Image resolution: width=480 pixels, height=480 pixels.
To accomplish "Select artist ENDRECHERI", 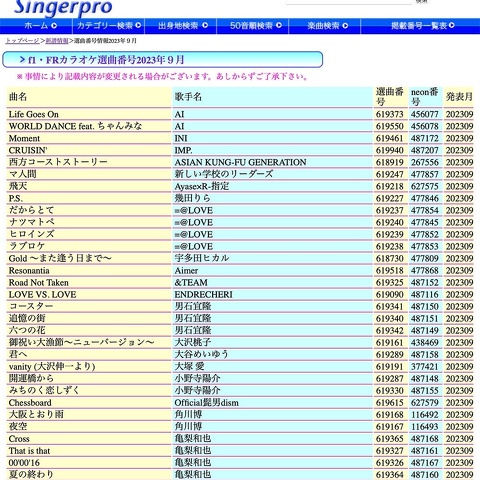I will pos(204,294).
